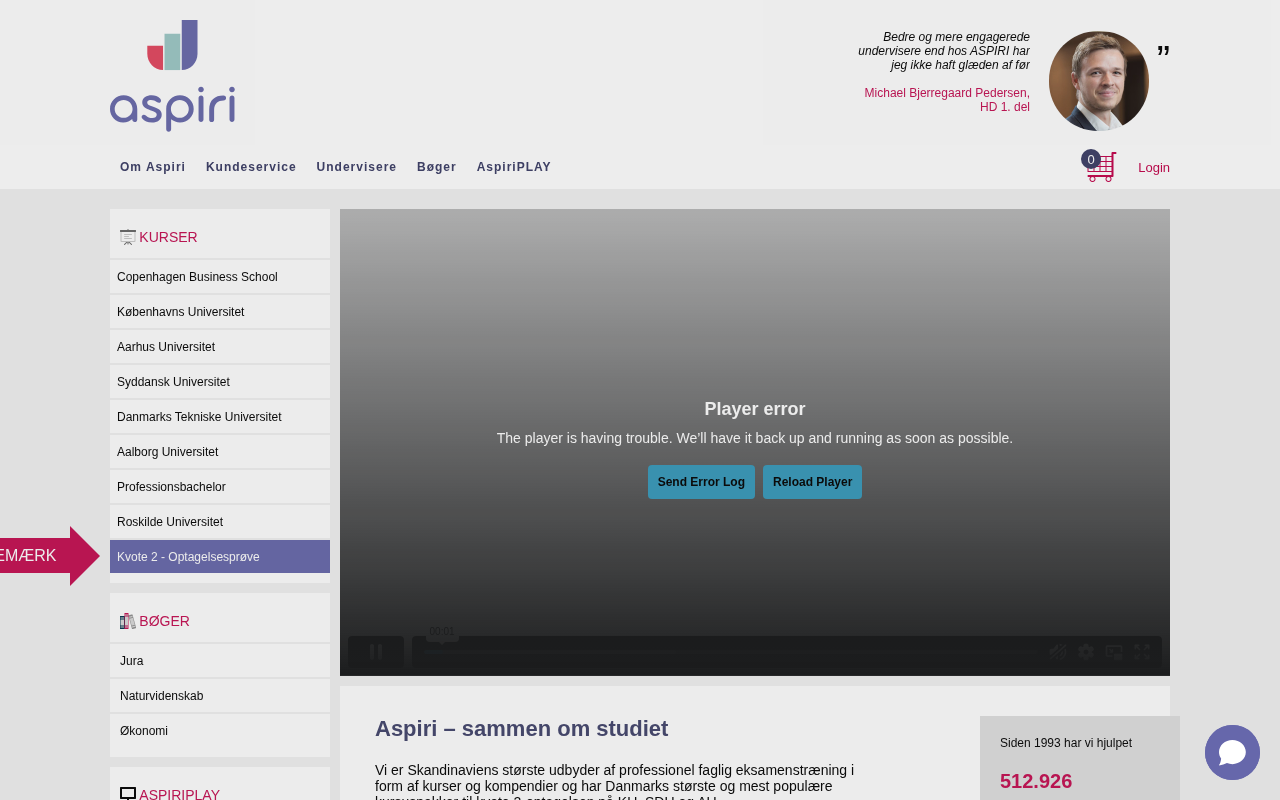Open the Kundeservice menu

(x=251, y=167)
